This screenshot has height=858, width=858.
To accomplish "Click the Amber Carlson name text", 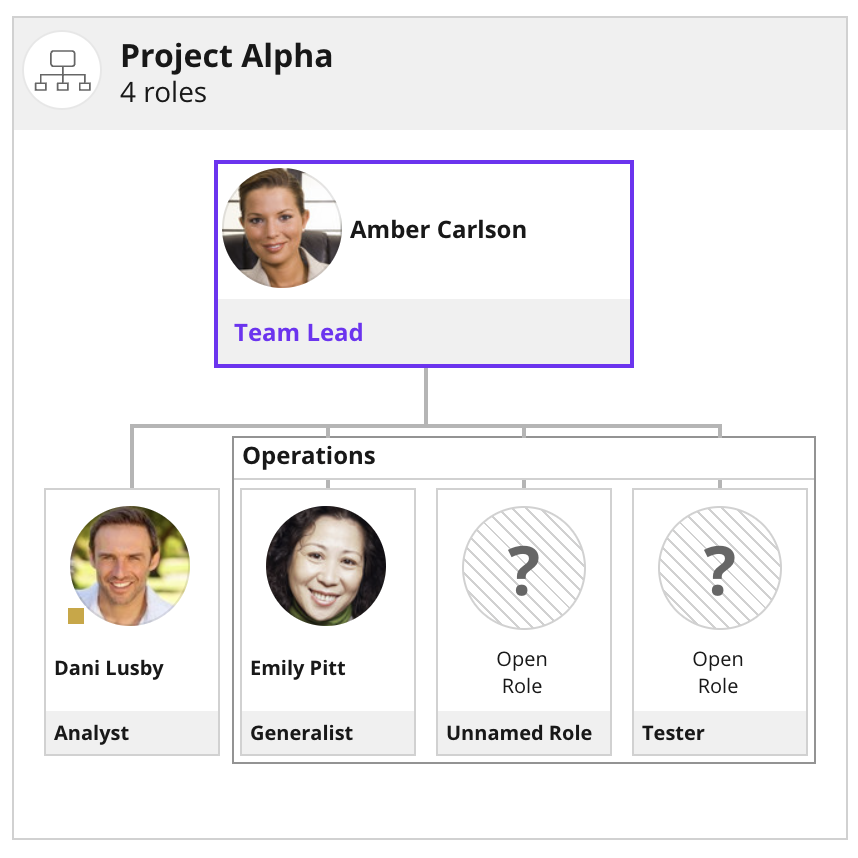I will coord(438,229).
